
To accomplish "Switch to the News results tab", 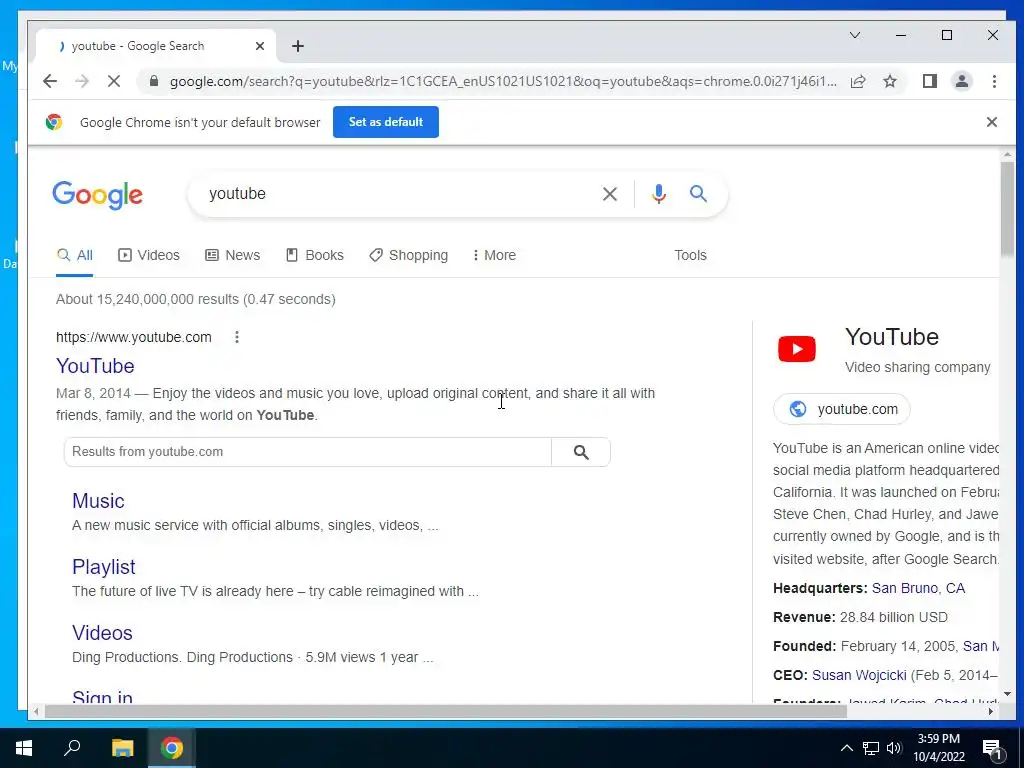I will pos(232,255).
